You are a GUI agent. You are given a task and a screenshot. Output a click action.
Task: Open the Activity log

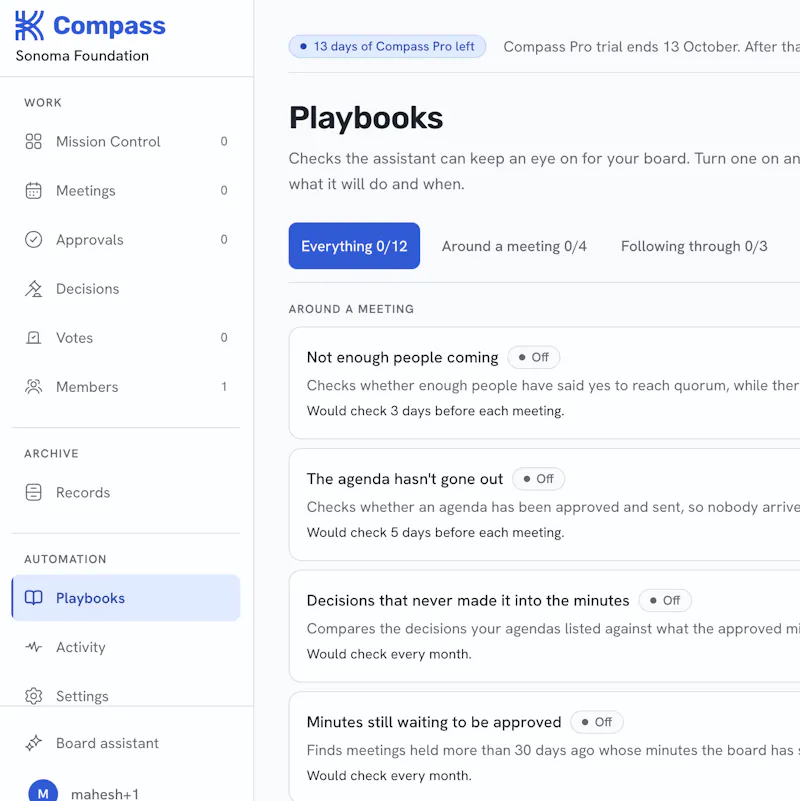126,647
